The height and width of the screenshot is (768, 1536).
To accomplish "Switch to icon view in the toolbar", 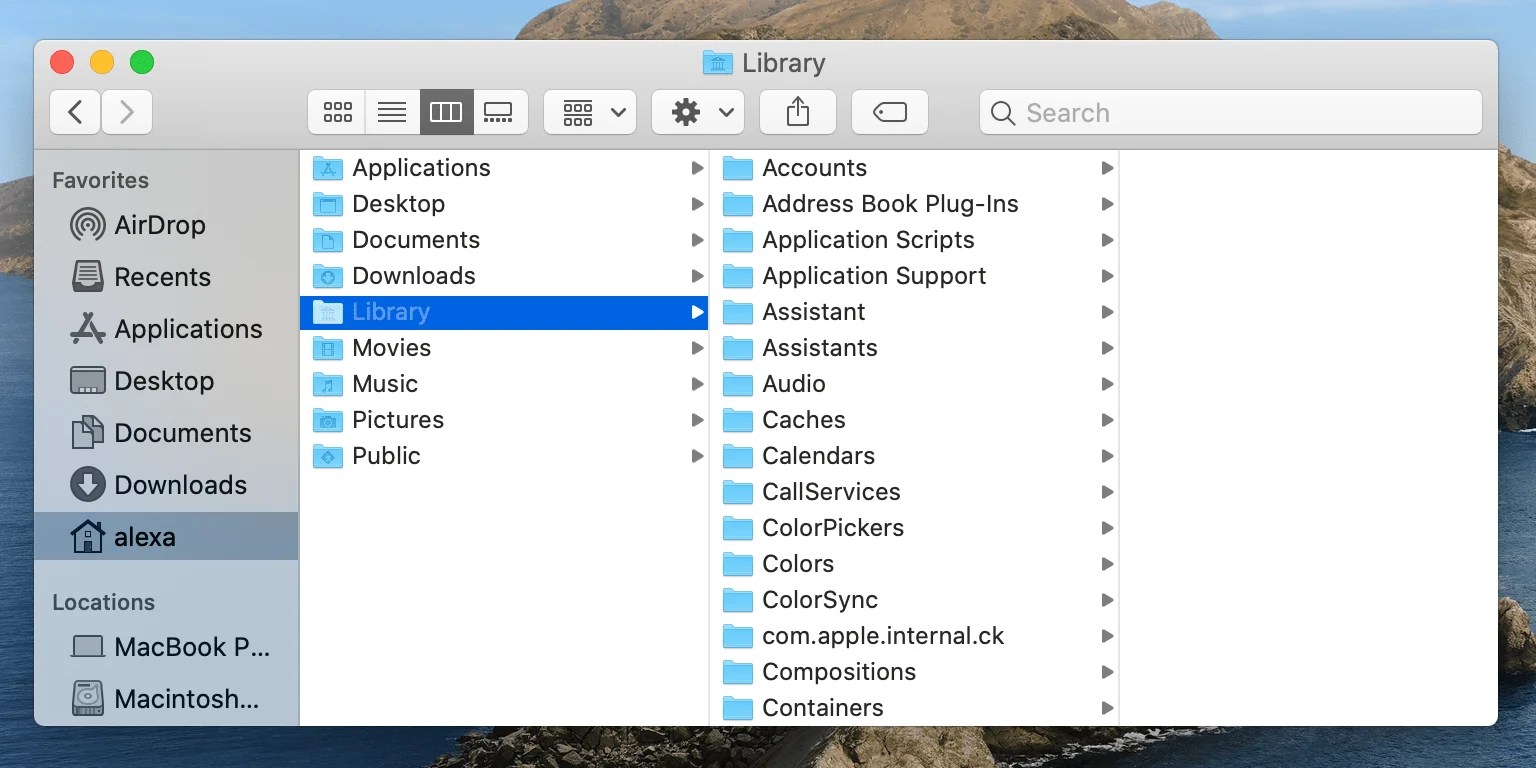I will (337, 112).
